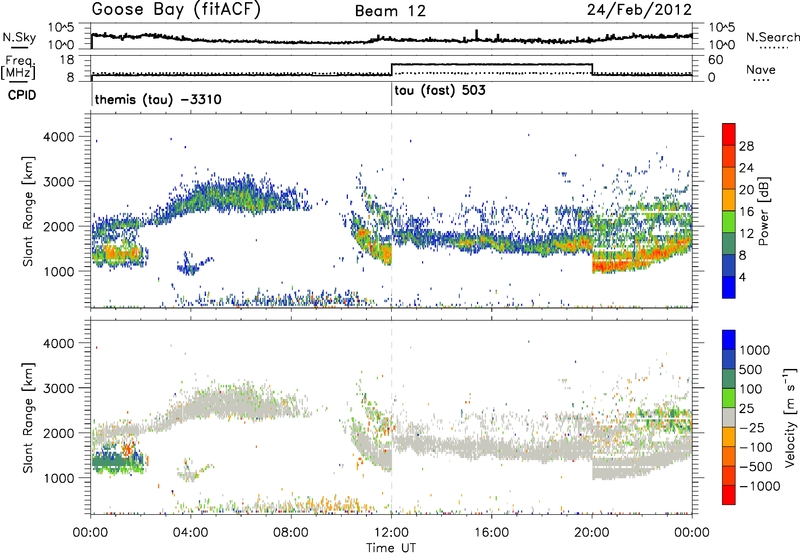Click the '3000' tick of the velocity panel
This screenshot has height=554, width=800.
point(59,388)
